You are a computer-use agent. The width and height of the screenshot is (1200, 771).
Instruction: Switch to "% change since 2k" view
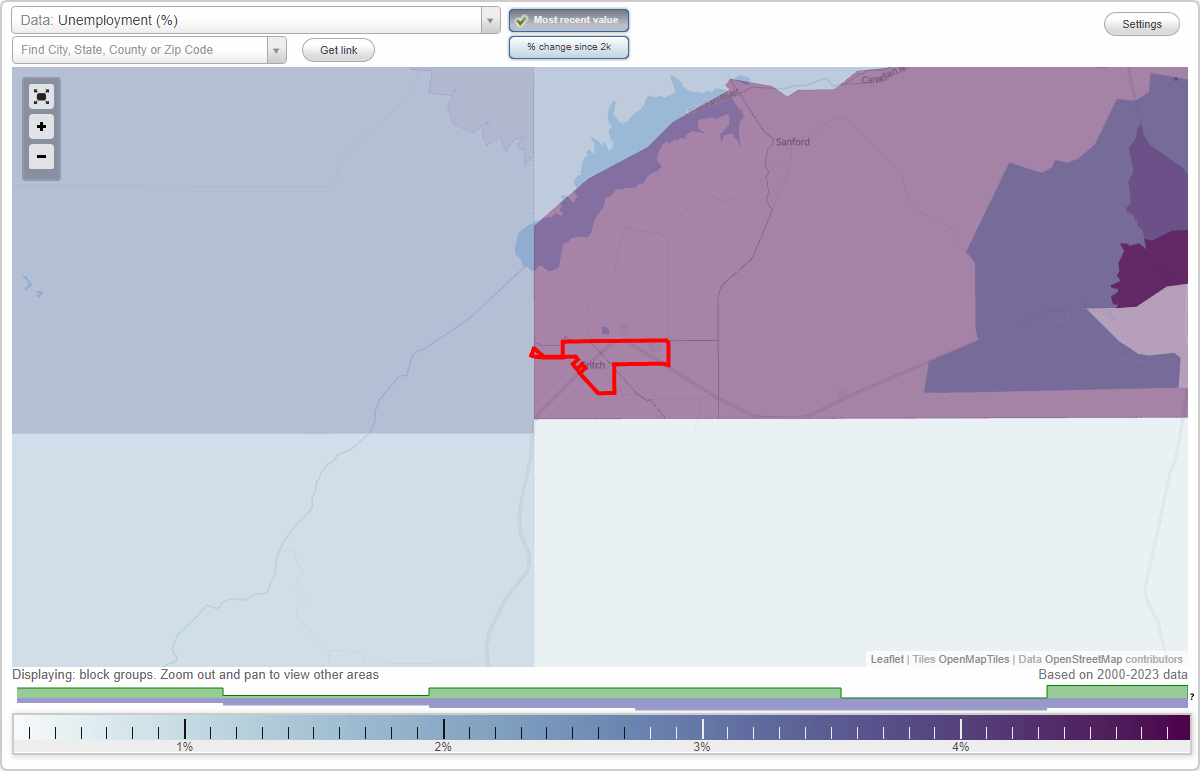[569, 46]
